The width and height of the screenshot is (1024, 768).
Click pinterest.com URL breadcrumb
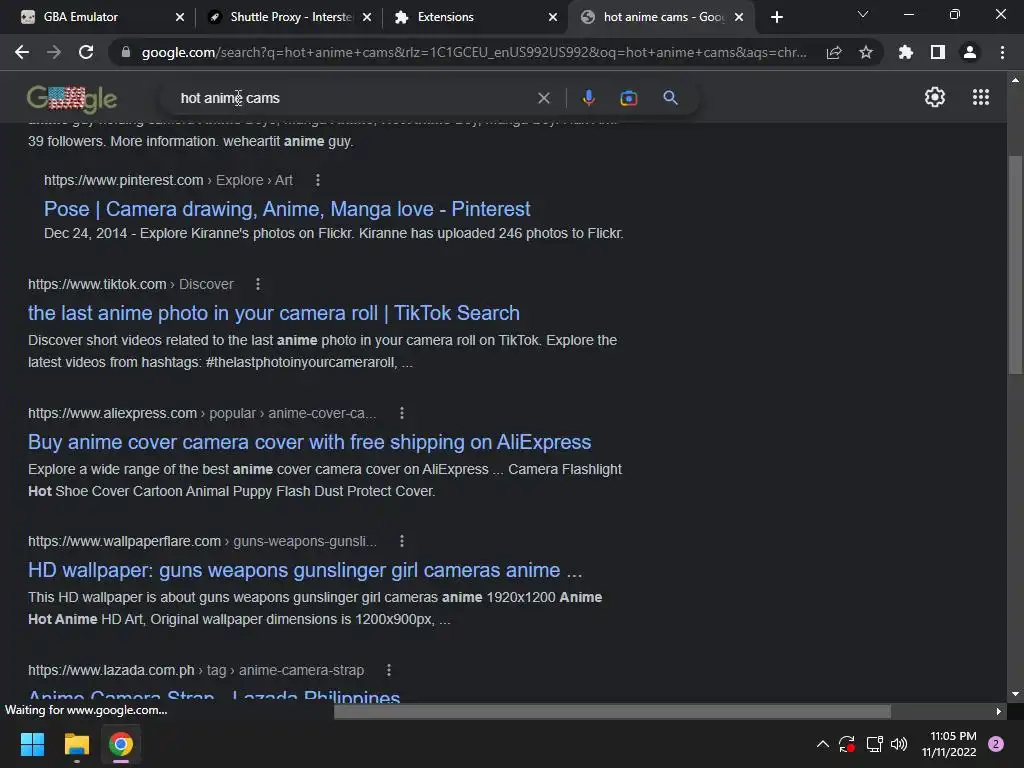[168, 180]
